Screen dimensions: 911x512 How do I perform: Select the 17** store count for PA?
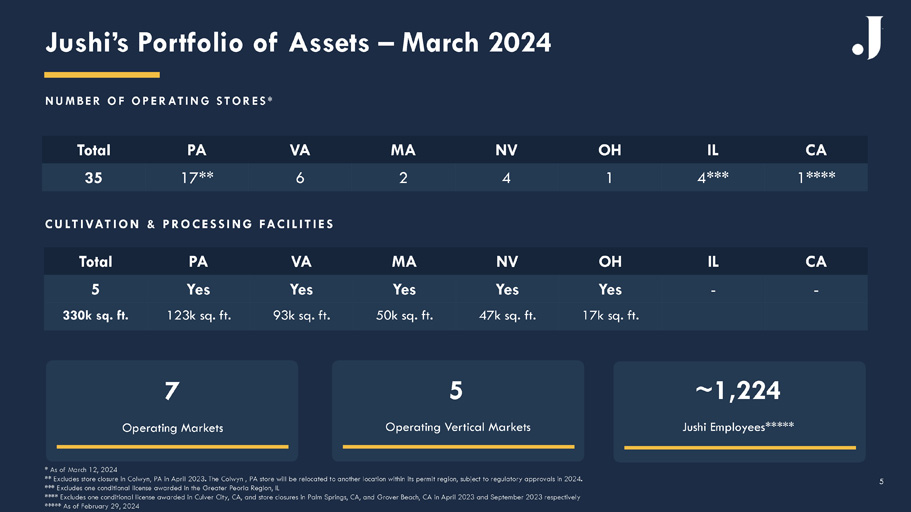point(197,178)
